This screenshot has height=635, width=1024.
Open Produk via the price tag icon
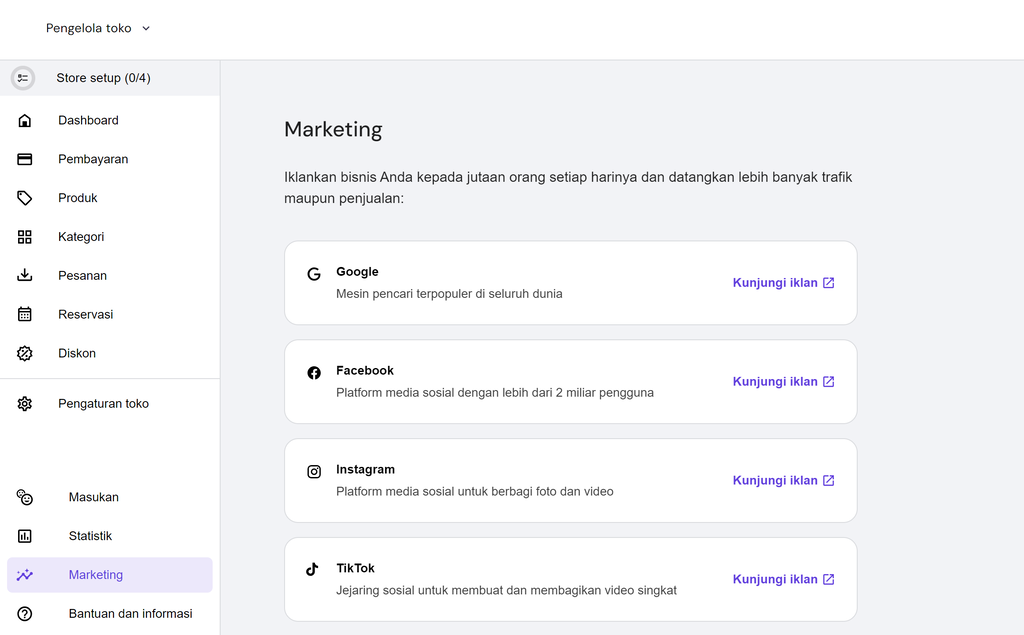[x=24, y=198]
